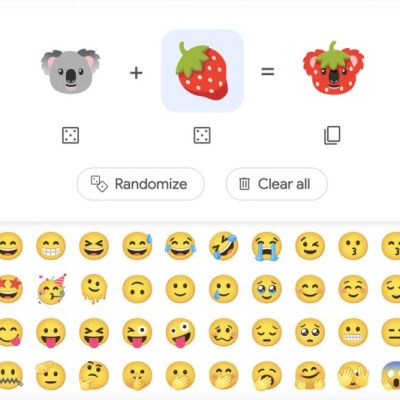Click the koala emoji slot
The image size is (400, 400).
[70, 71]
